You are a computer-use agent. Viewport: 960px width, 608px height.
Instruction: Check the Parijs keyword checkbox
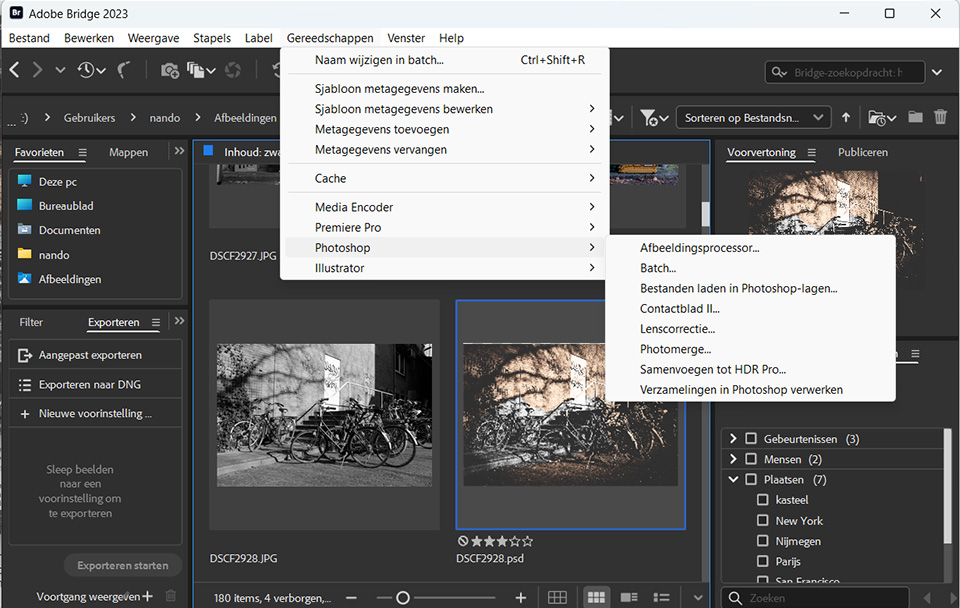coord(762,561)
